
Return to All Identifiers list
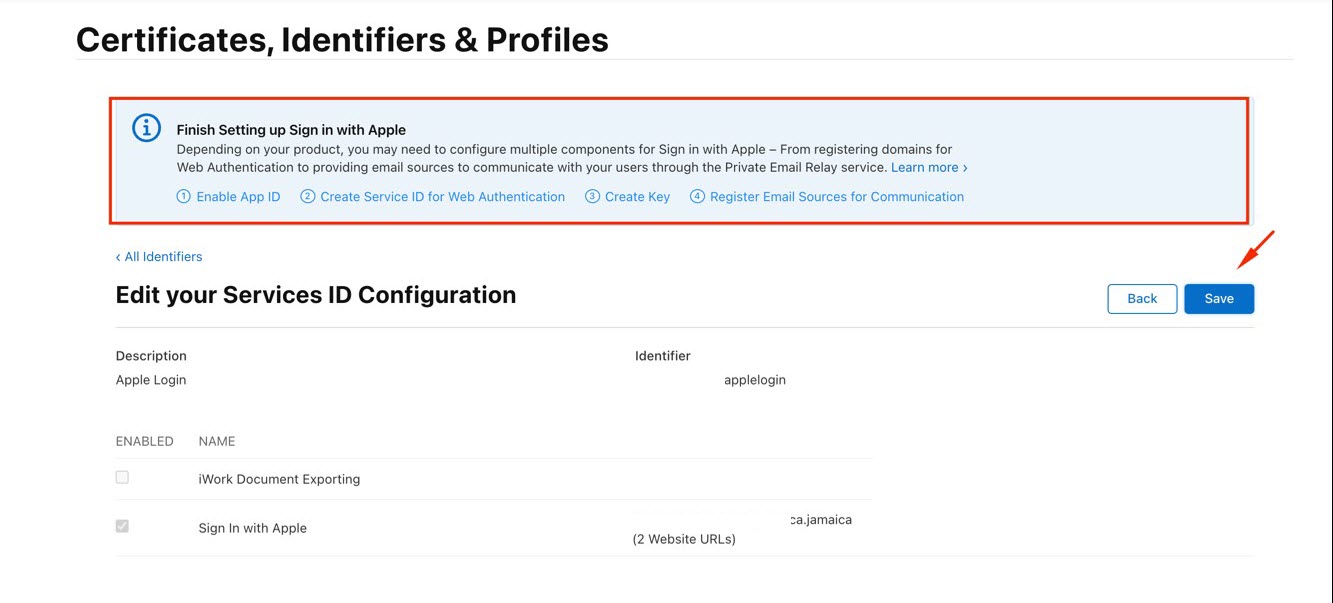tap(163, 257)
